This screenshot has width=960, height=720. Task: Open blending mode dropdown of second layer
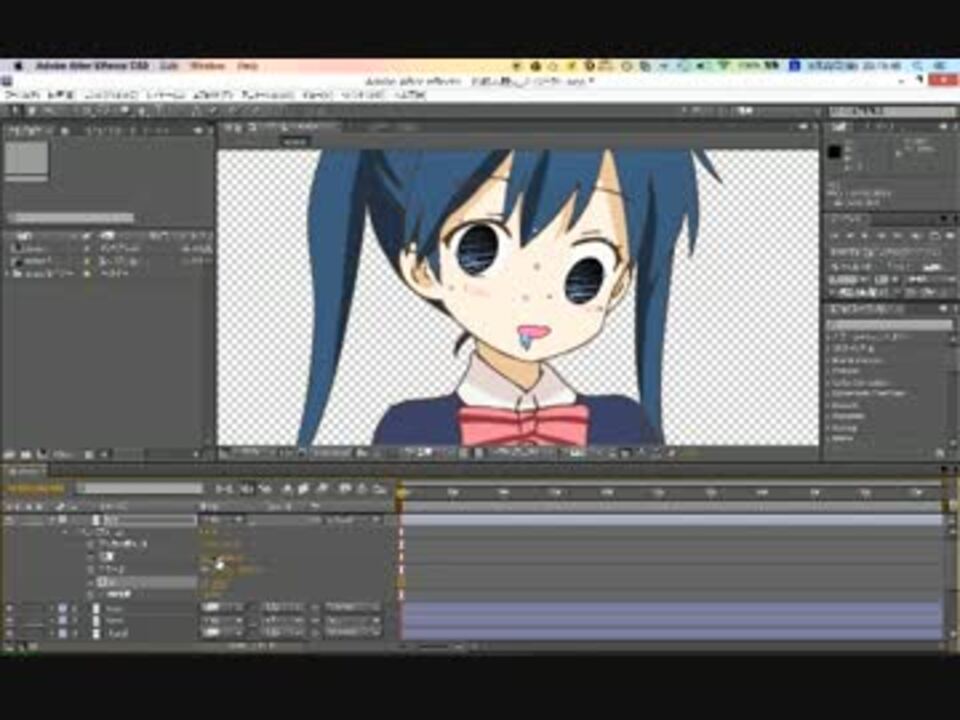click(x=223, y=608)
